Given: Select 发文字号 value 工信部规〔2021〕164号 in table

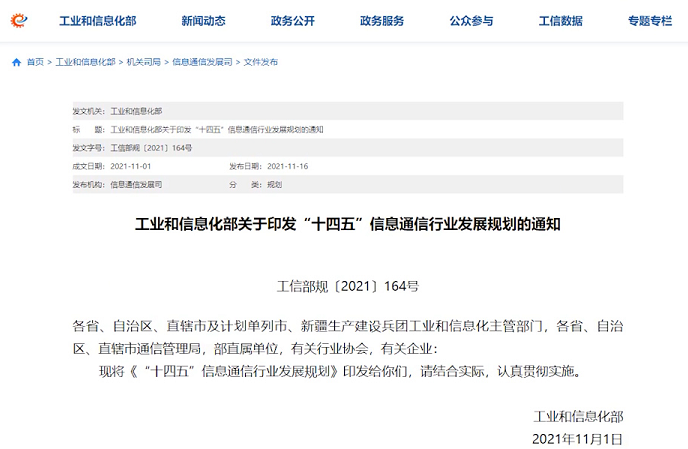Looking at the screenshot, I should [x=151, y=148].
